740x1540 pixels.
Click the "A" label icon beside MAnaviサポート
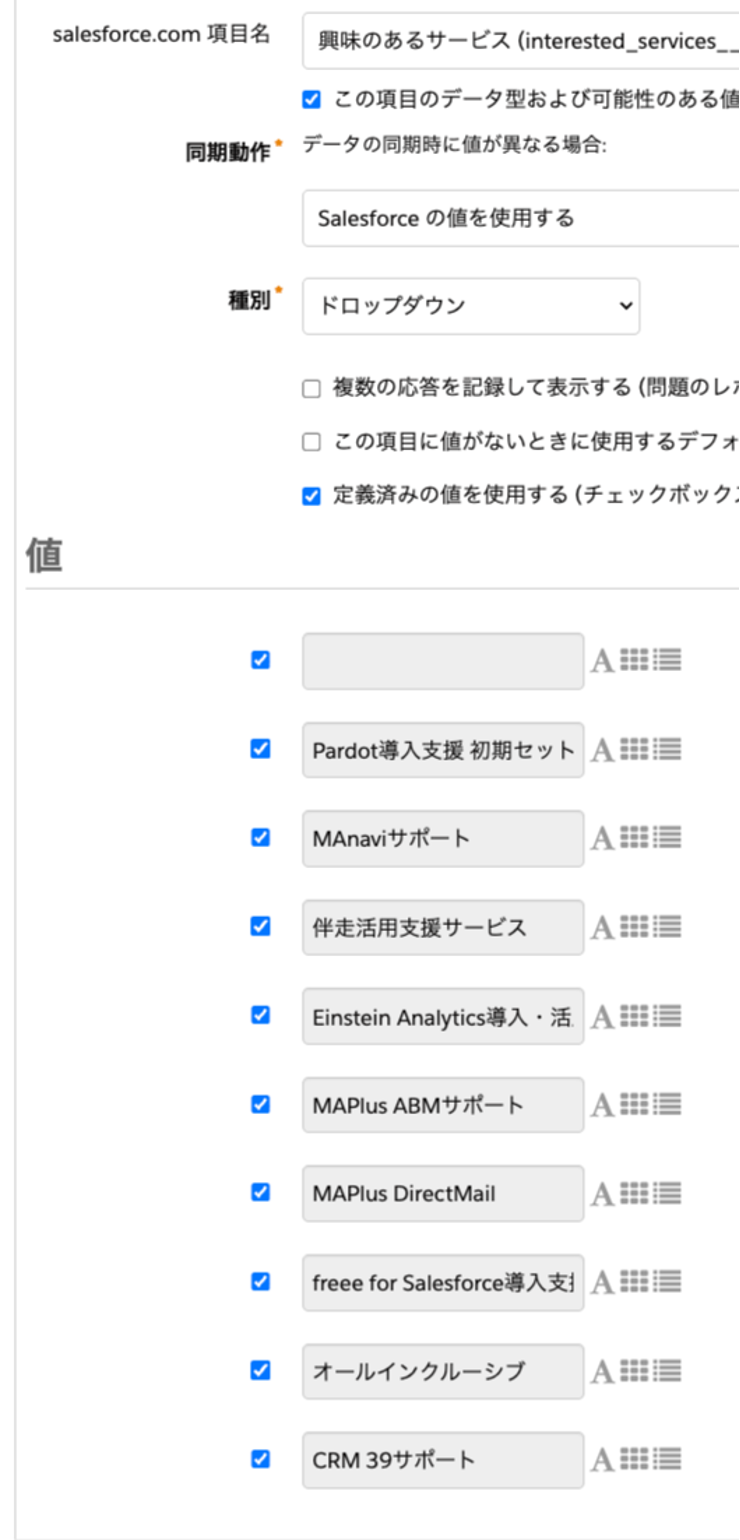click(x=602, y=839)
